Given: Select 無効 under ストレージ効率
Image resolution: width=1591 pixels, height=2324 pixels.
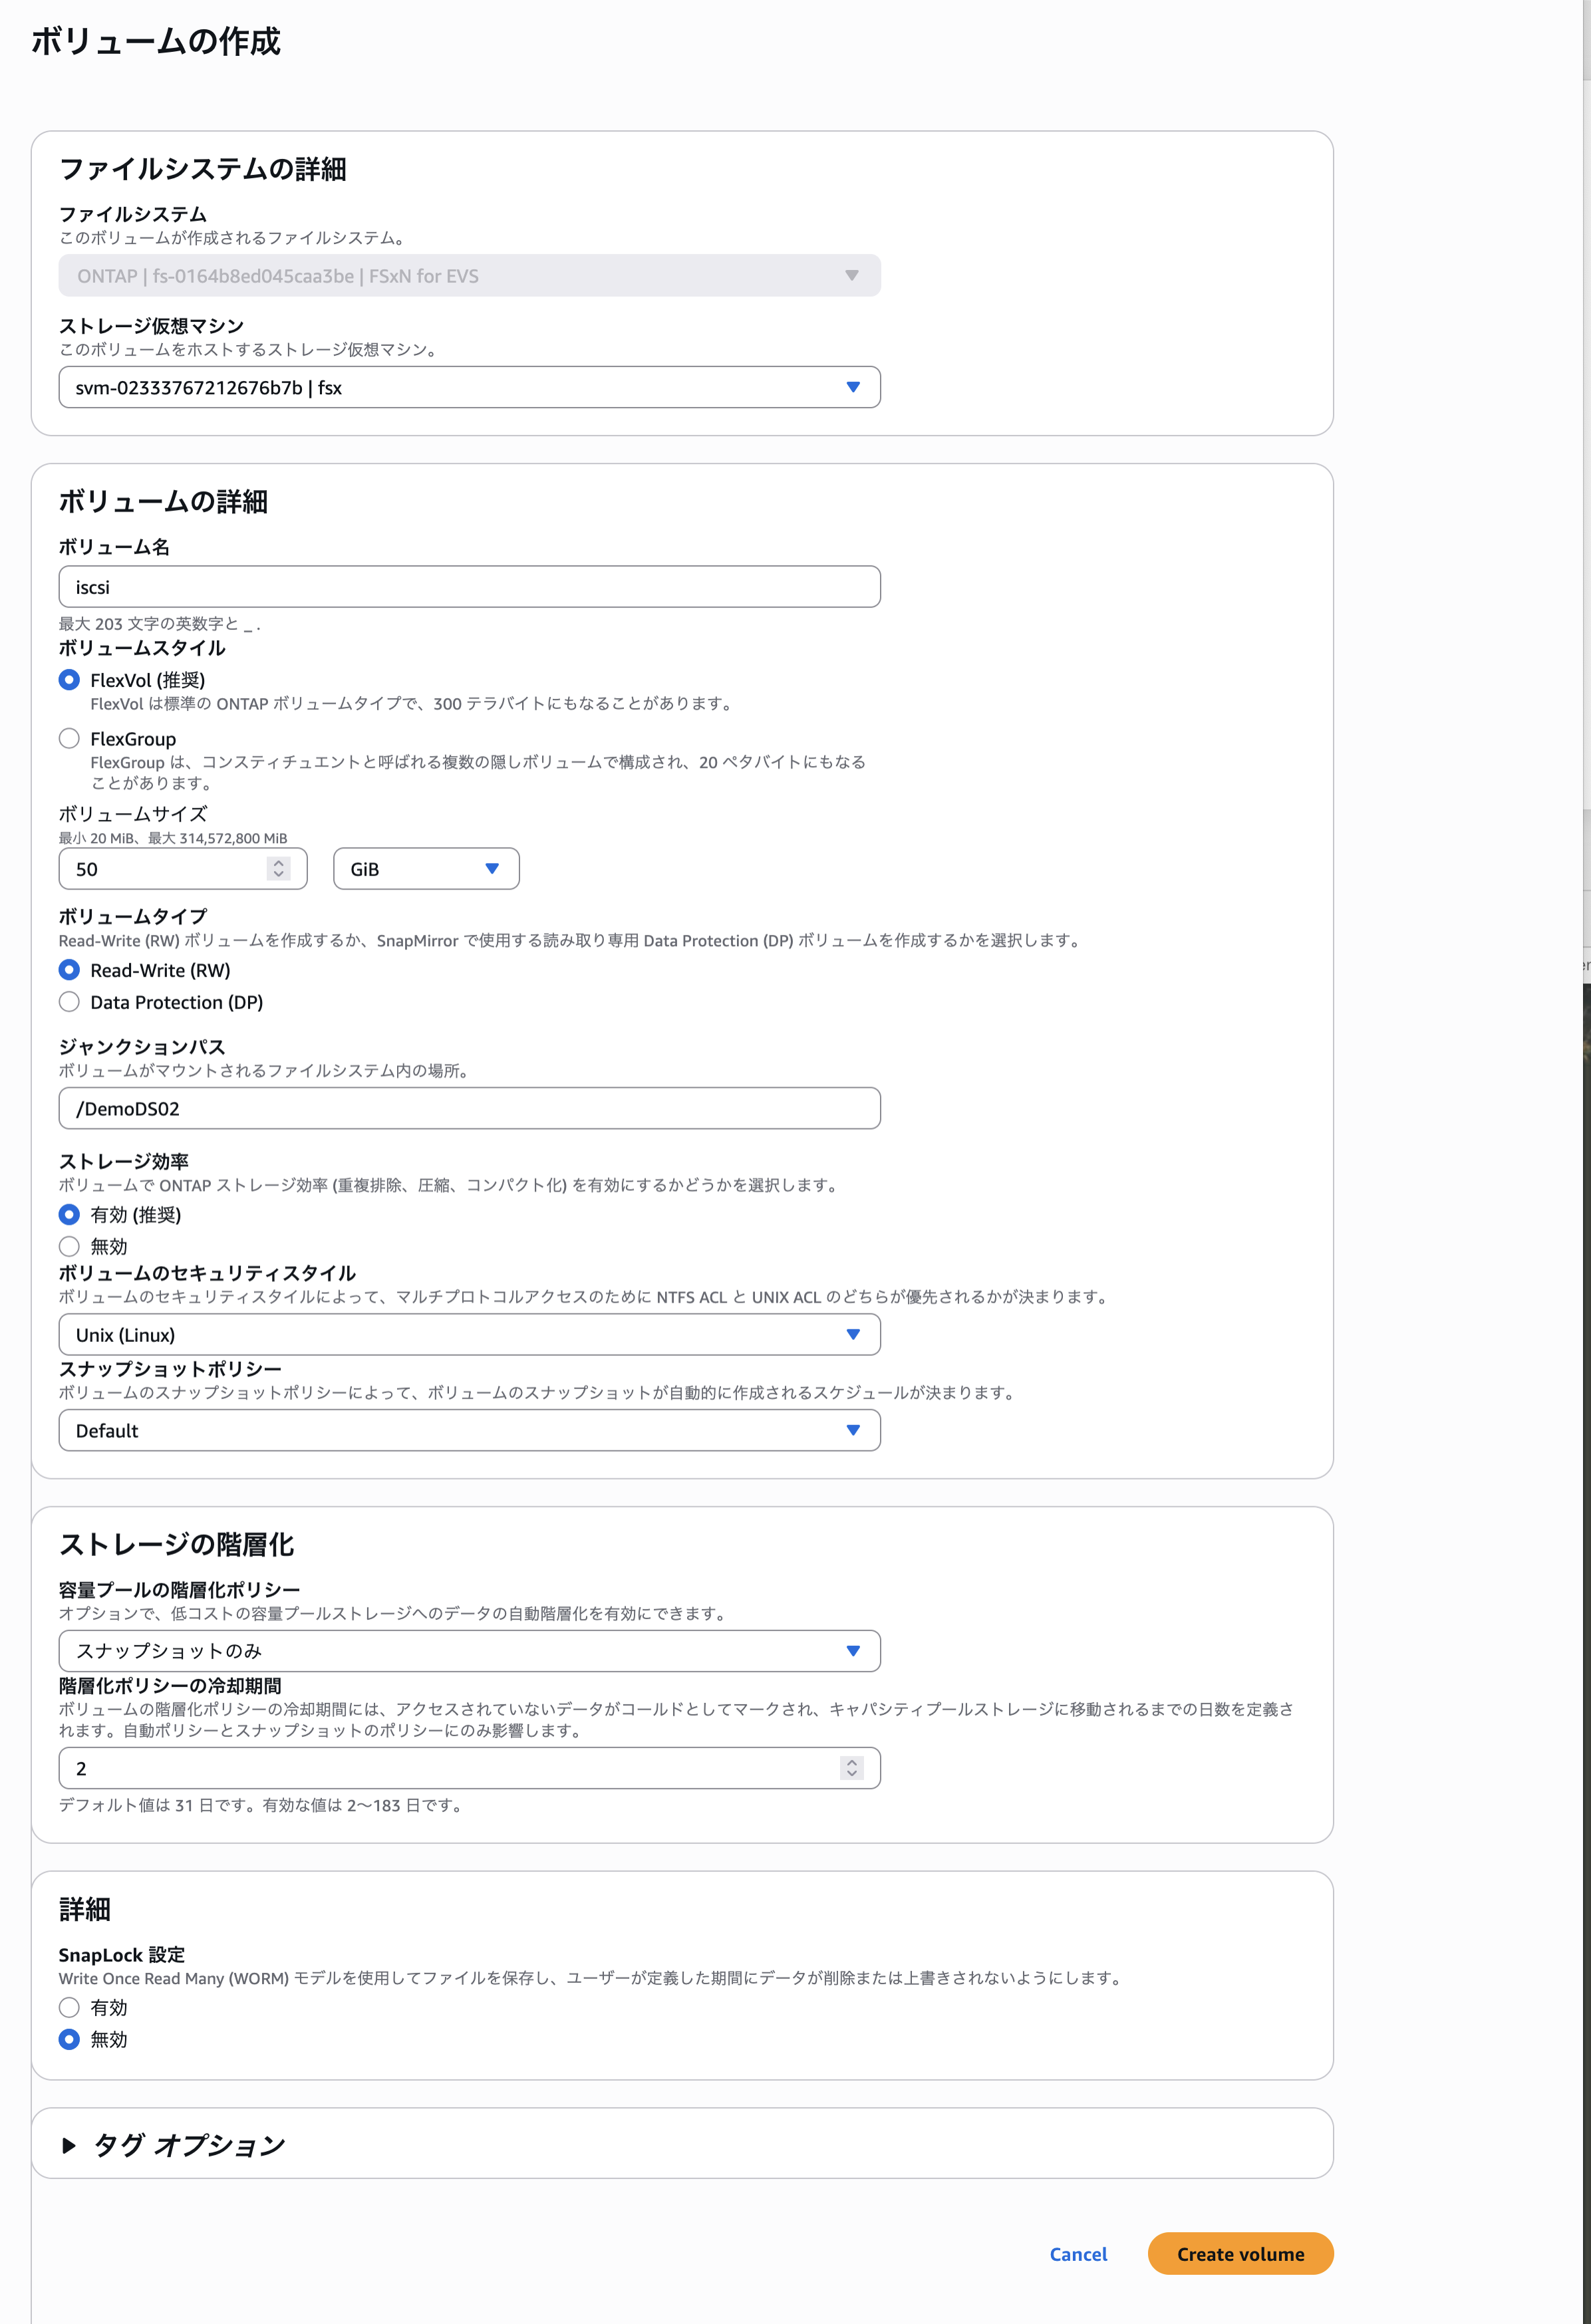Looking at the screenshot, I should (69, 1246).
